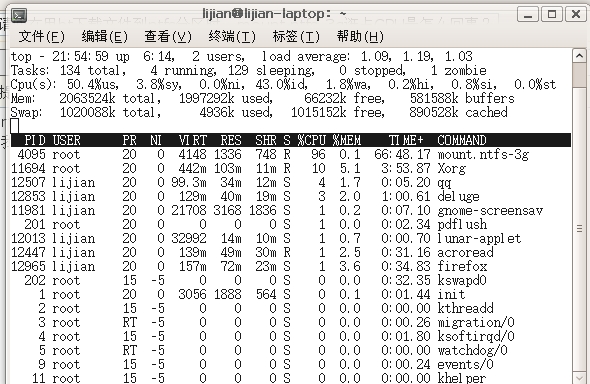Select the lunar-applet process name
Screen dimensions: 590x384
tap(479, 238)
